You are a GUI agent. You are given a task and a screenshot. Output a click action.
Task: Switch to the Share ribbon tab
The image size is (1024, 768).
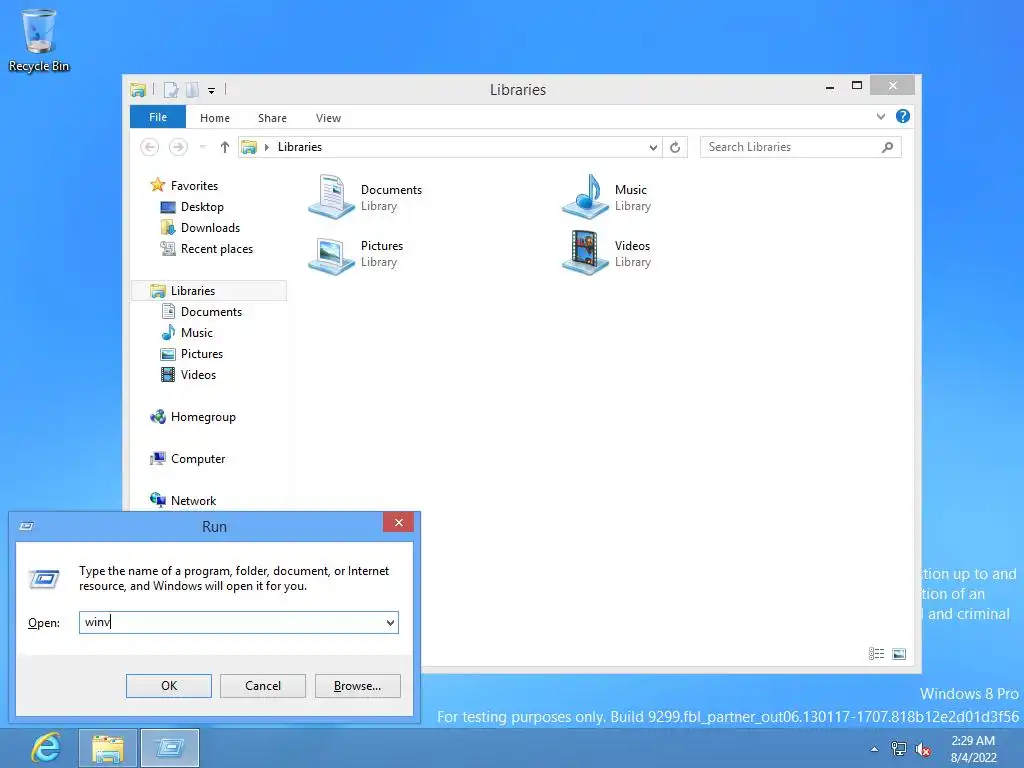[x=272, y=118]
